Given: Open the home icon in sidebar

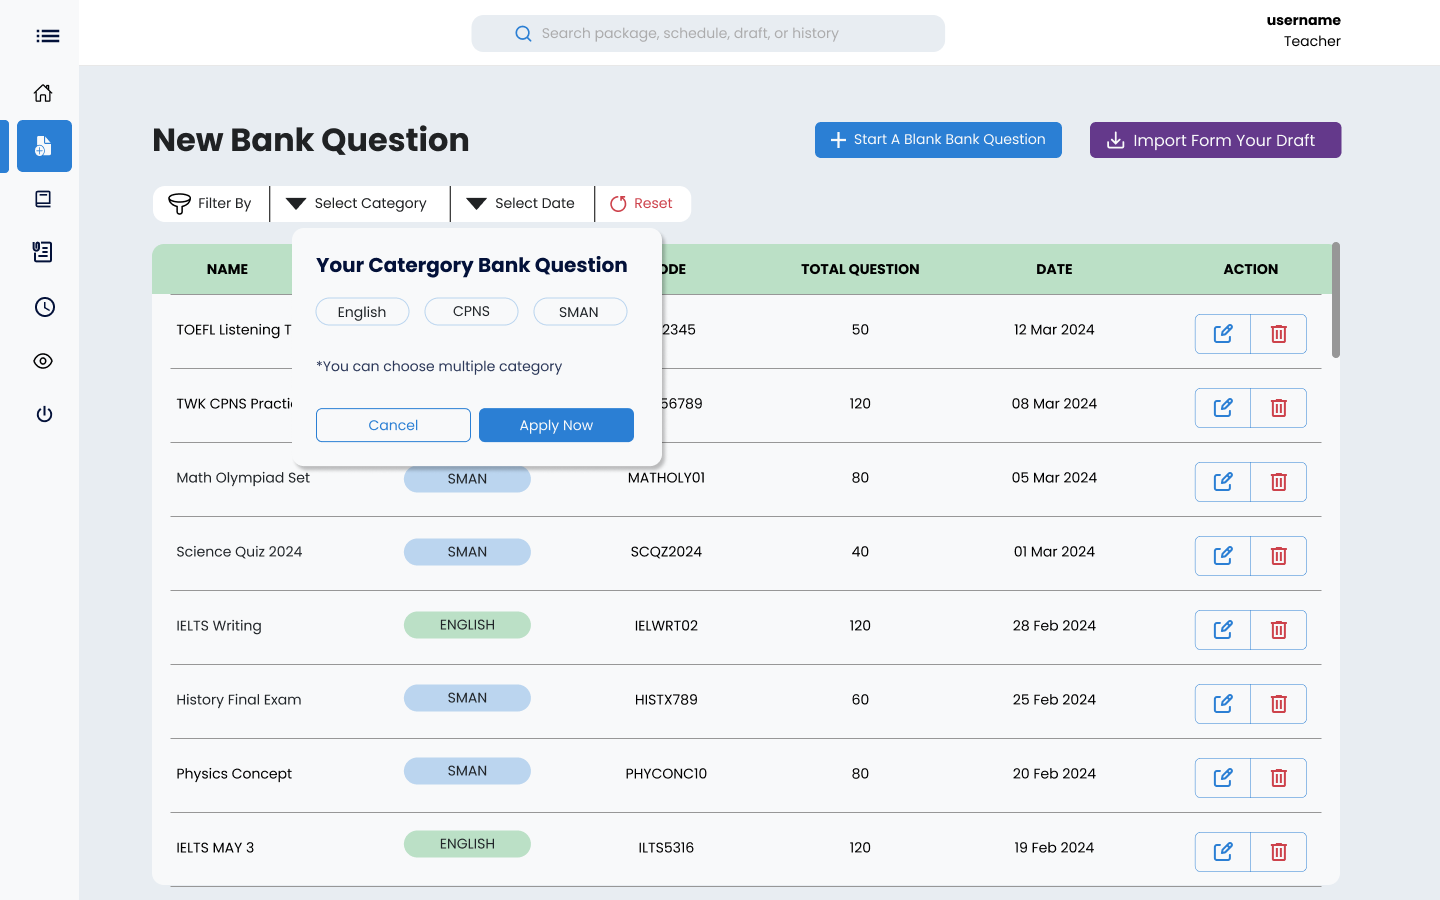Looking at the screenshot, I should click(x=43, y=93).
